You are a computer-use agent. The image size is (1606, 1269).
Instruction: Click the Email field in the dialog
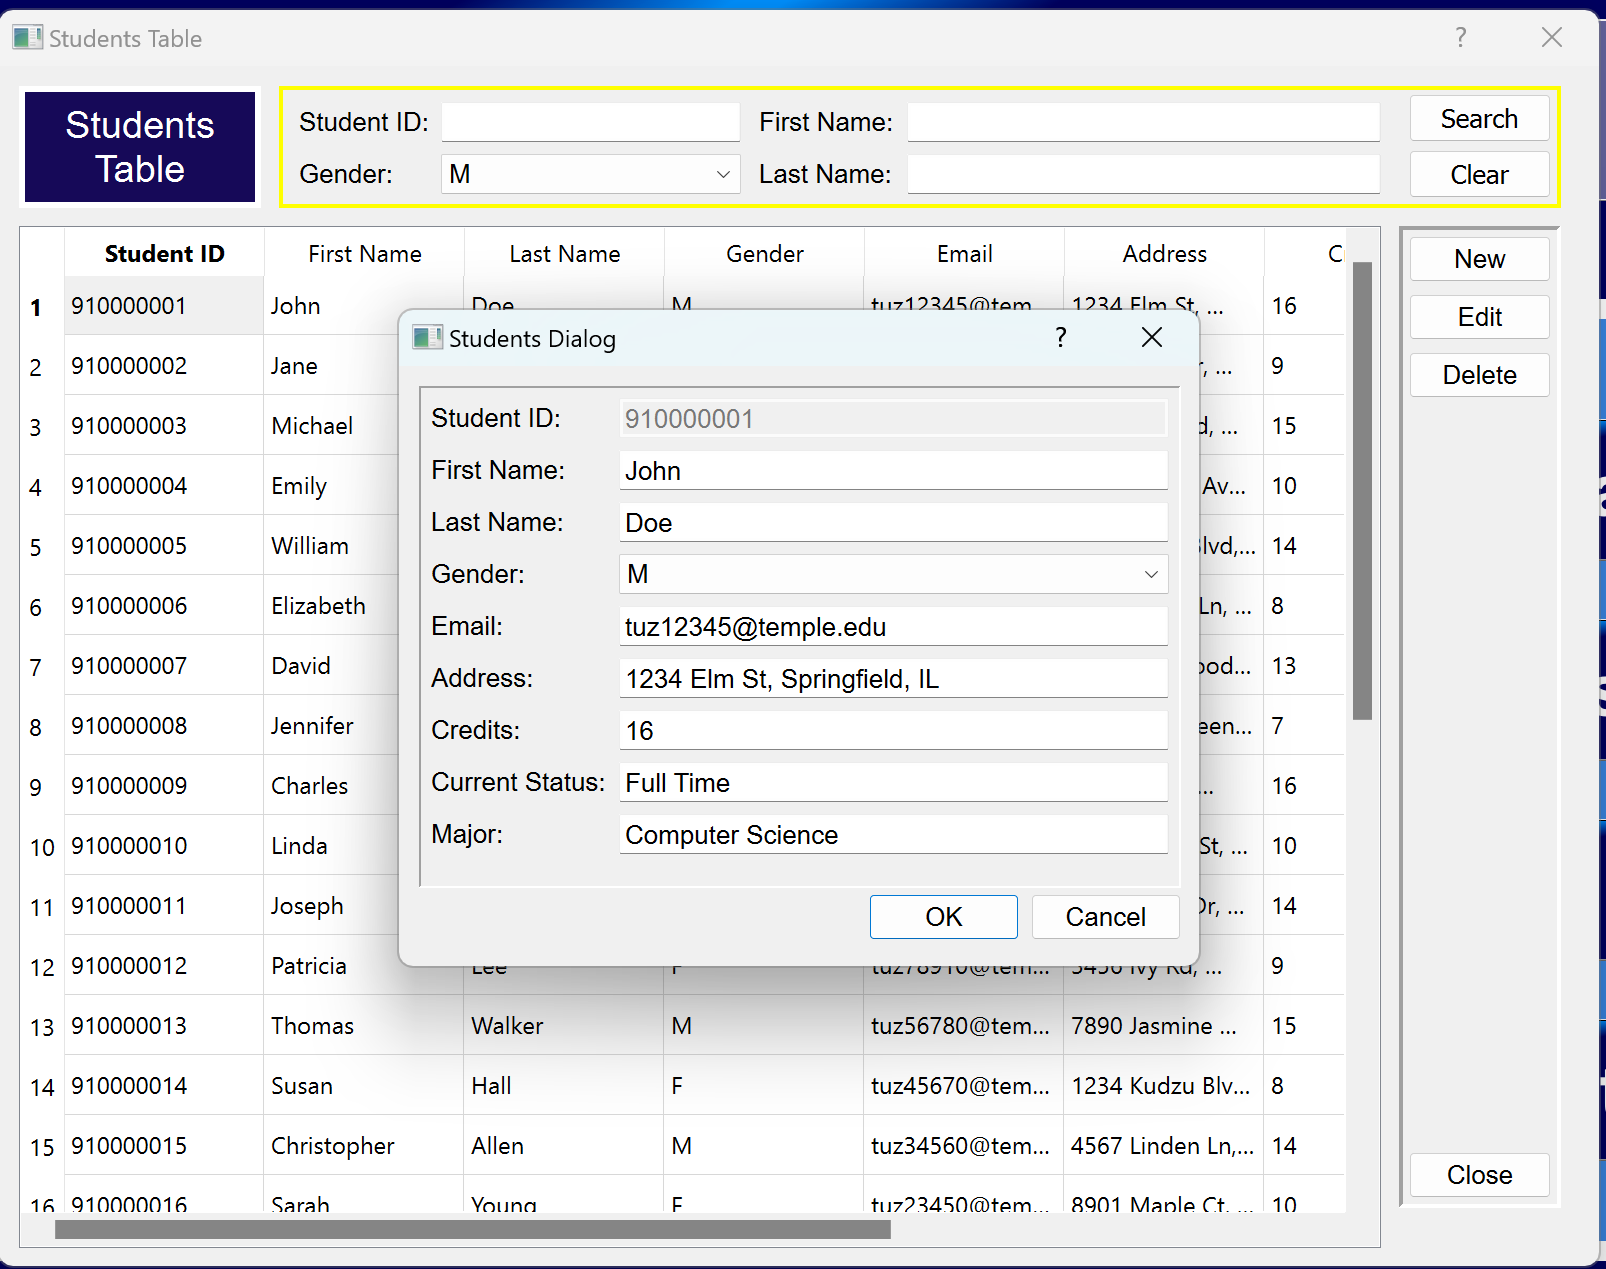click(x=894, y=626)
